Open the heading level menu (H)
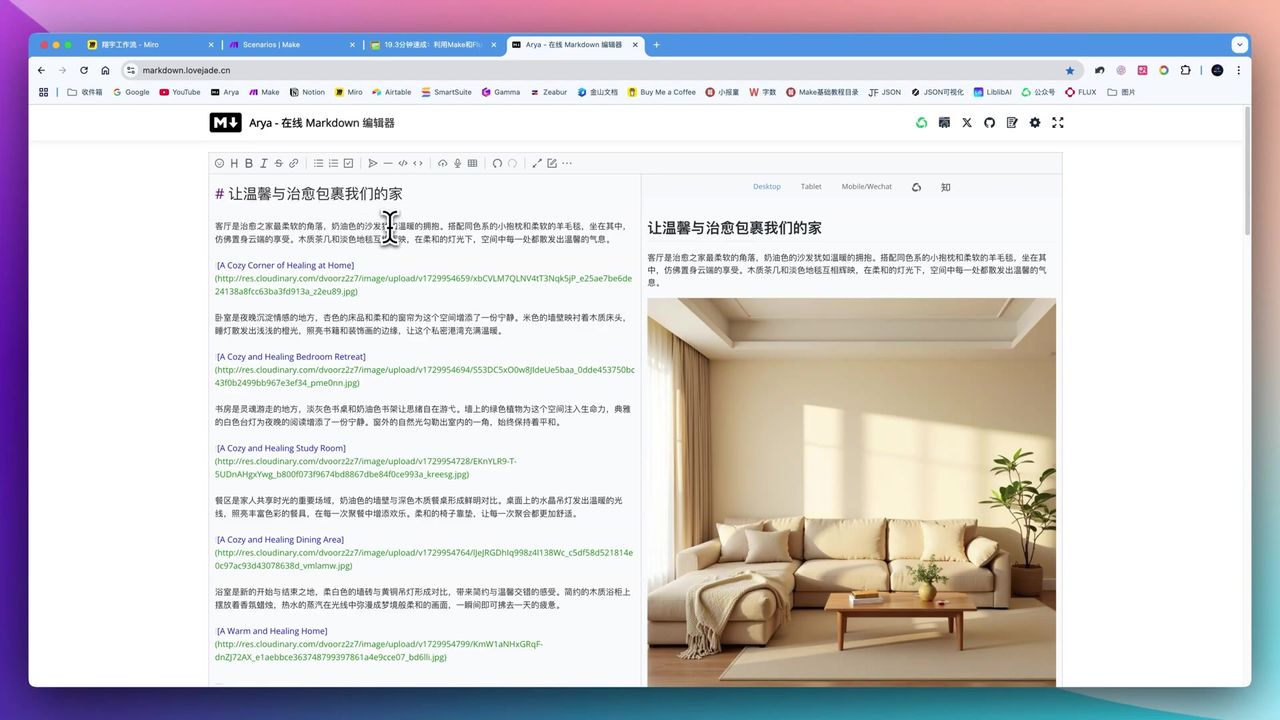This screenshot has width=1280, height=720. (x=234, y=163)
